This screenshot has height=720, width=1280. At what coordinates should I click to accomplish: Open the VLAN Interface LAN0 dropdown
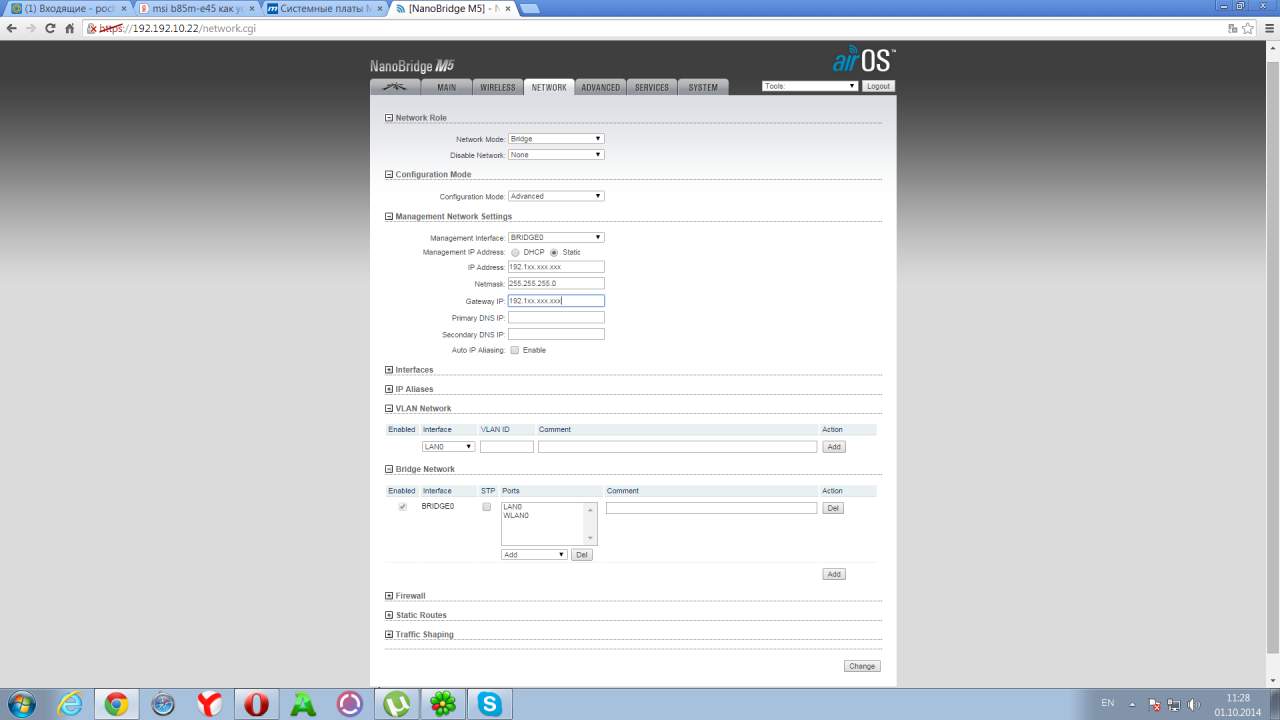coord(448,447)
